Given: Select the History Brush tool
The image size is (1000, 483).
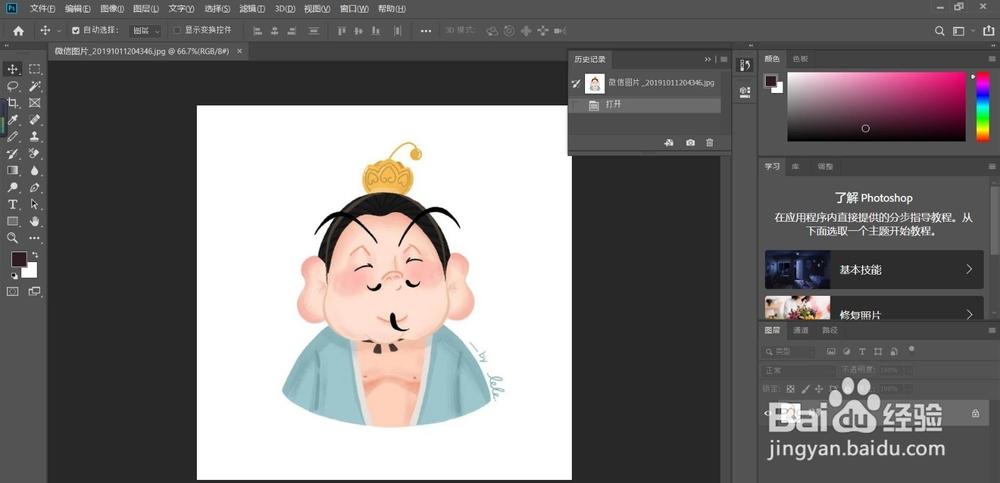Looking at the screenshot, I should (x=13, y=154).
